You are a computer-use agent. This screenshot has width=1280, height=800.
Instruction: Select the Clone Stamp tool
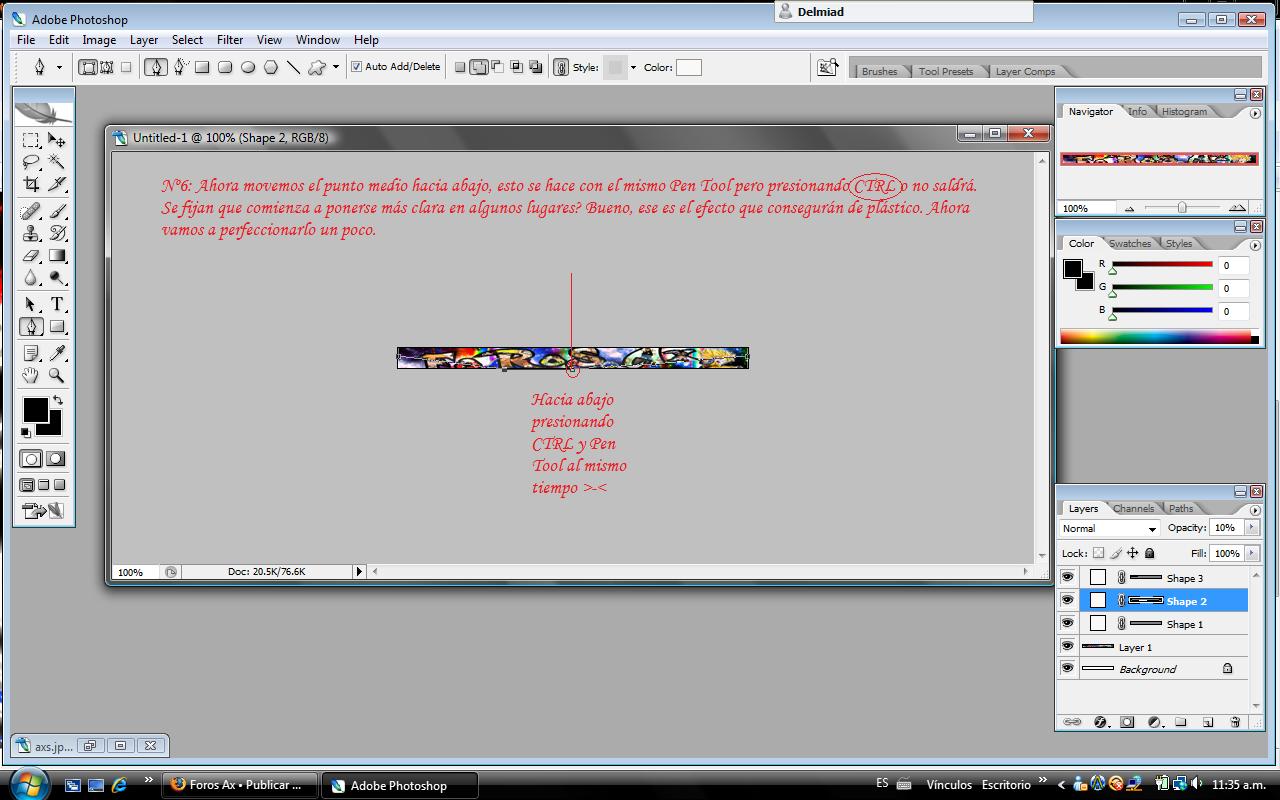coord(31,233)
